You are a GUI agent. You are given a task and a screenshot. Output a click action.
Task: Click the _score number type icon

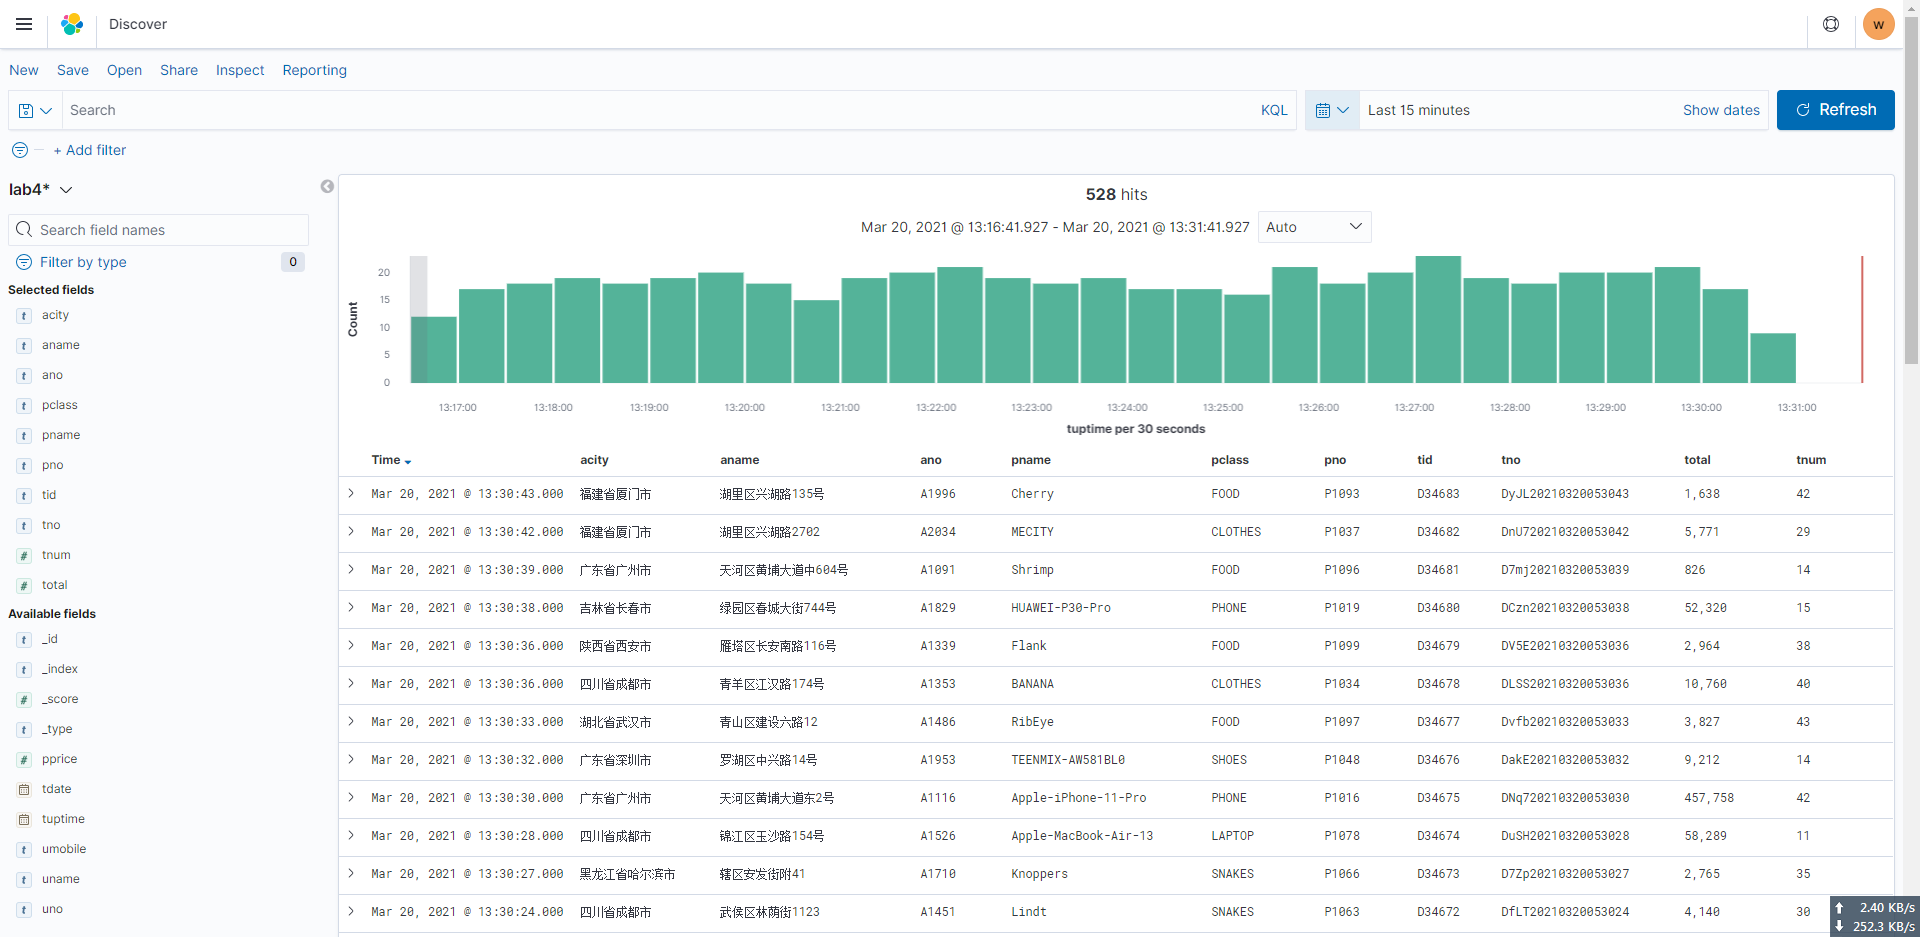coord(24,699)
